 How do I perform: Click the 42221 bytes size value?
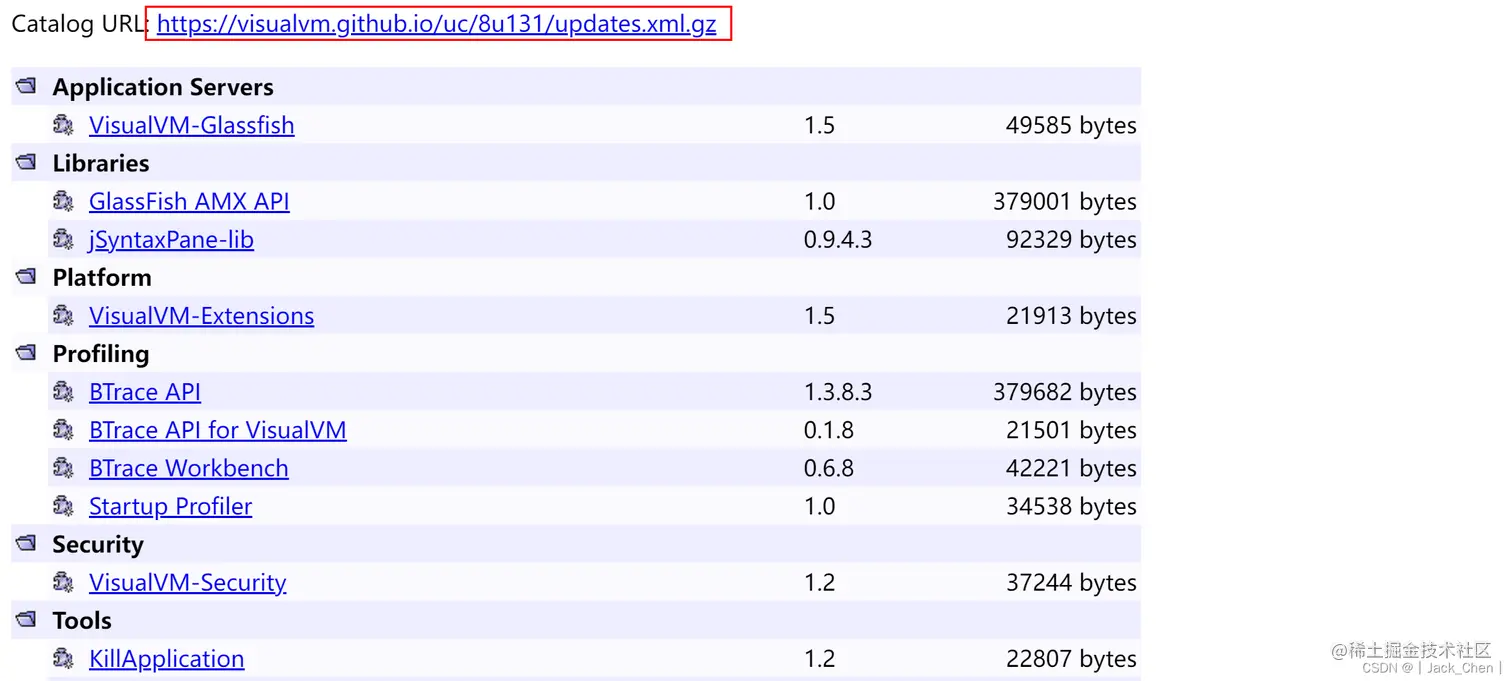(1071, 468)
